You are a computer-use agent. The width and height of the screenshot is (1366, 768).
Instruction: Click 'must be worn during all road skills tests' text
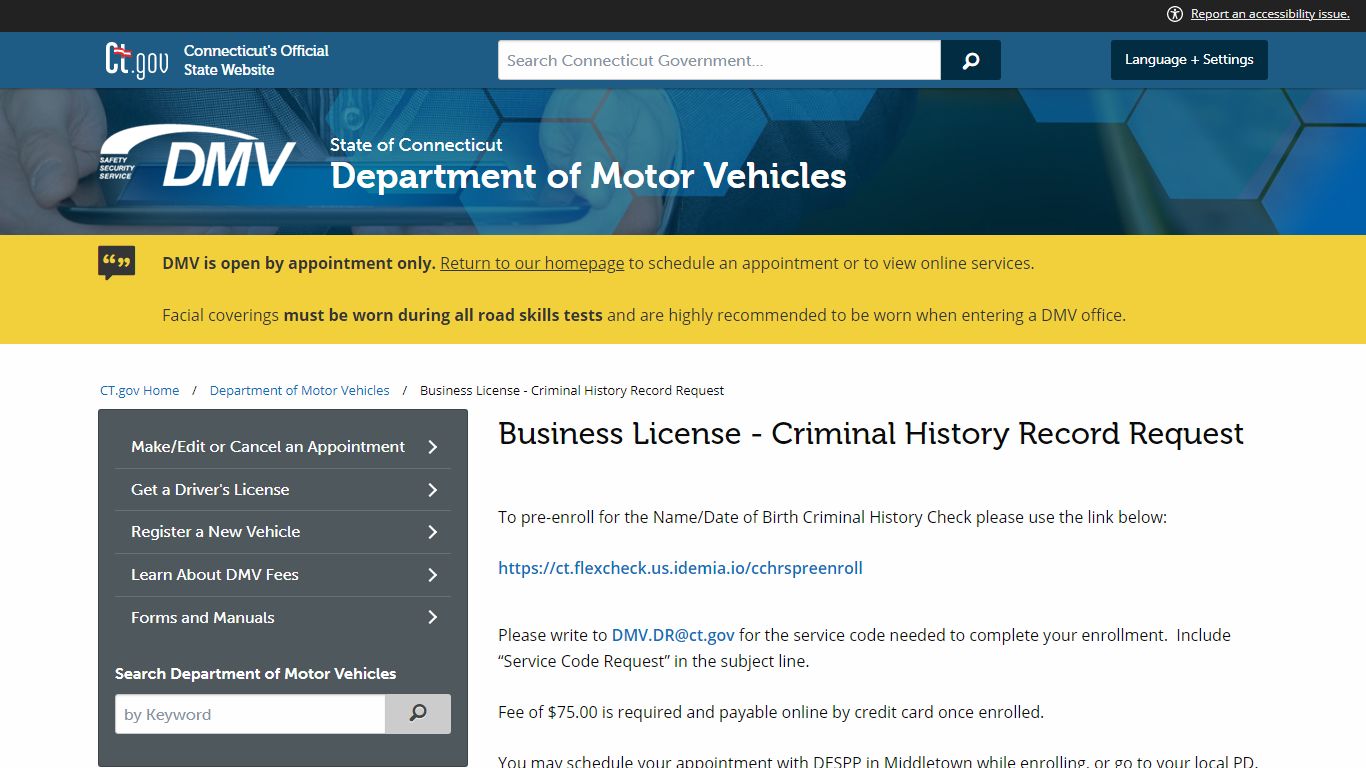[x=443, y=315]
